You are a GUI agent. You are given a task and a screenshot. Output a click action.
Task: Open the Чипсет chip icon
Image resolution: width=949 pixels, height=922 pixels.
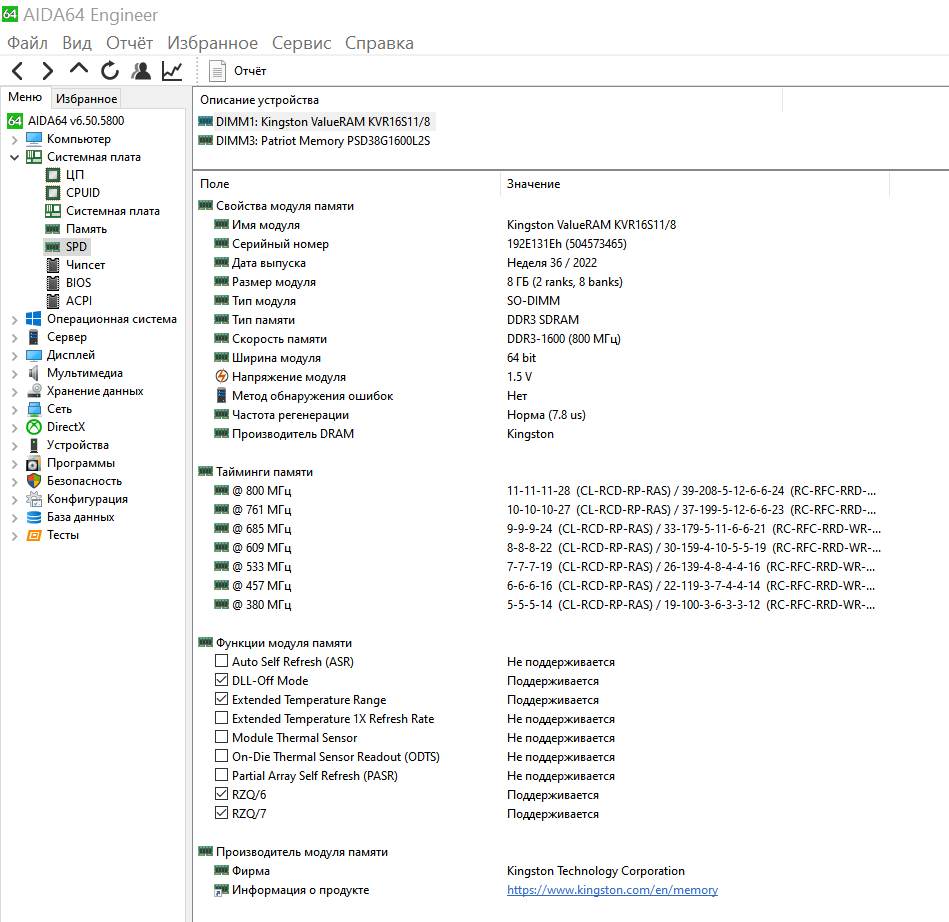(x=53, y=265)
